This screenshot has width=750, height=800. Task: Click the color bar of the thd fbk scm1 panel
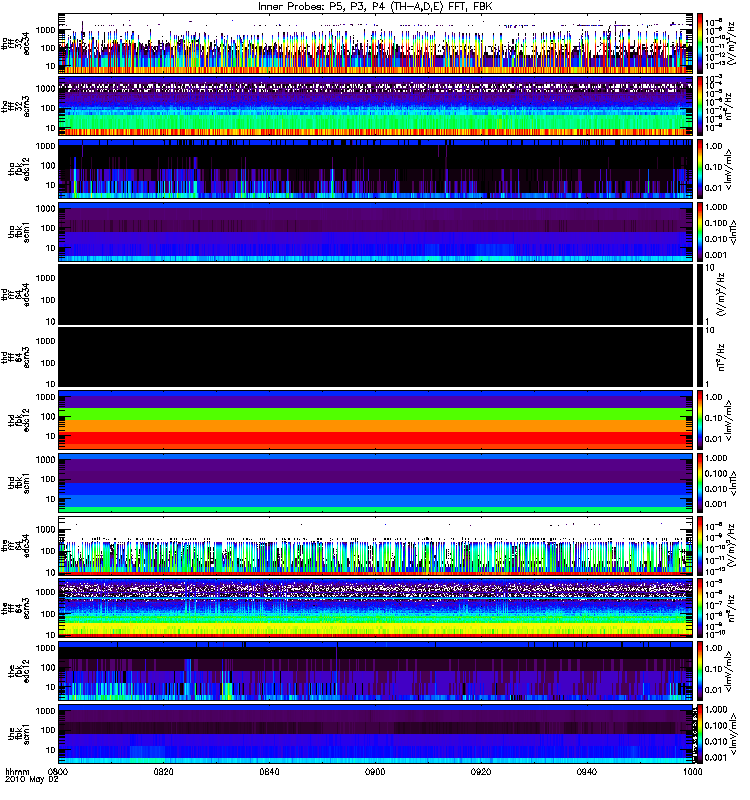pos(700,483)
